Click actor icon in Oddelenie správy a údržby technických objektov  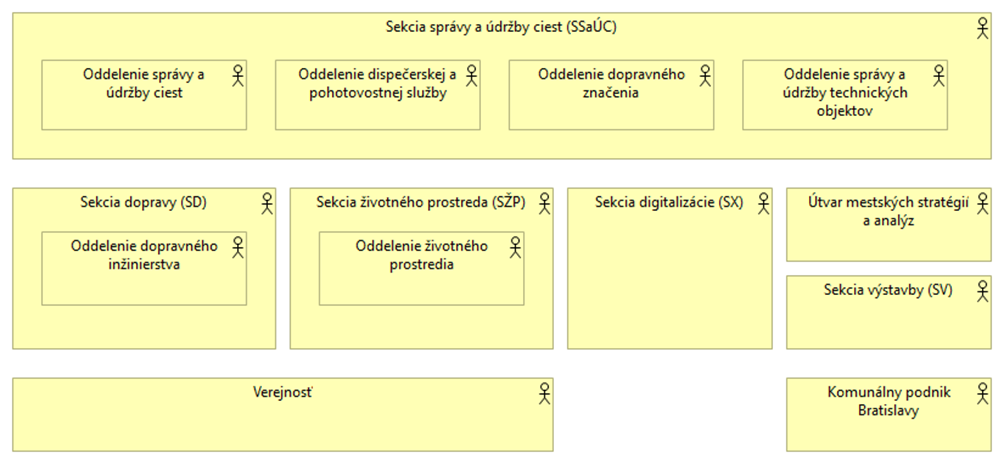939,75
